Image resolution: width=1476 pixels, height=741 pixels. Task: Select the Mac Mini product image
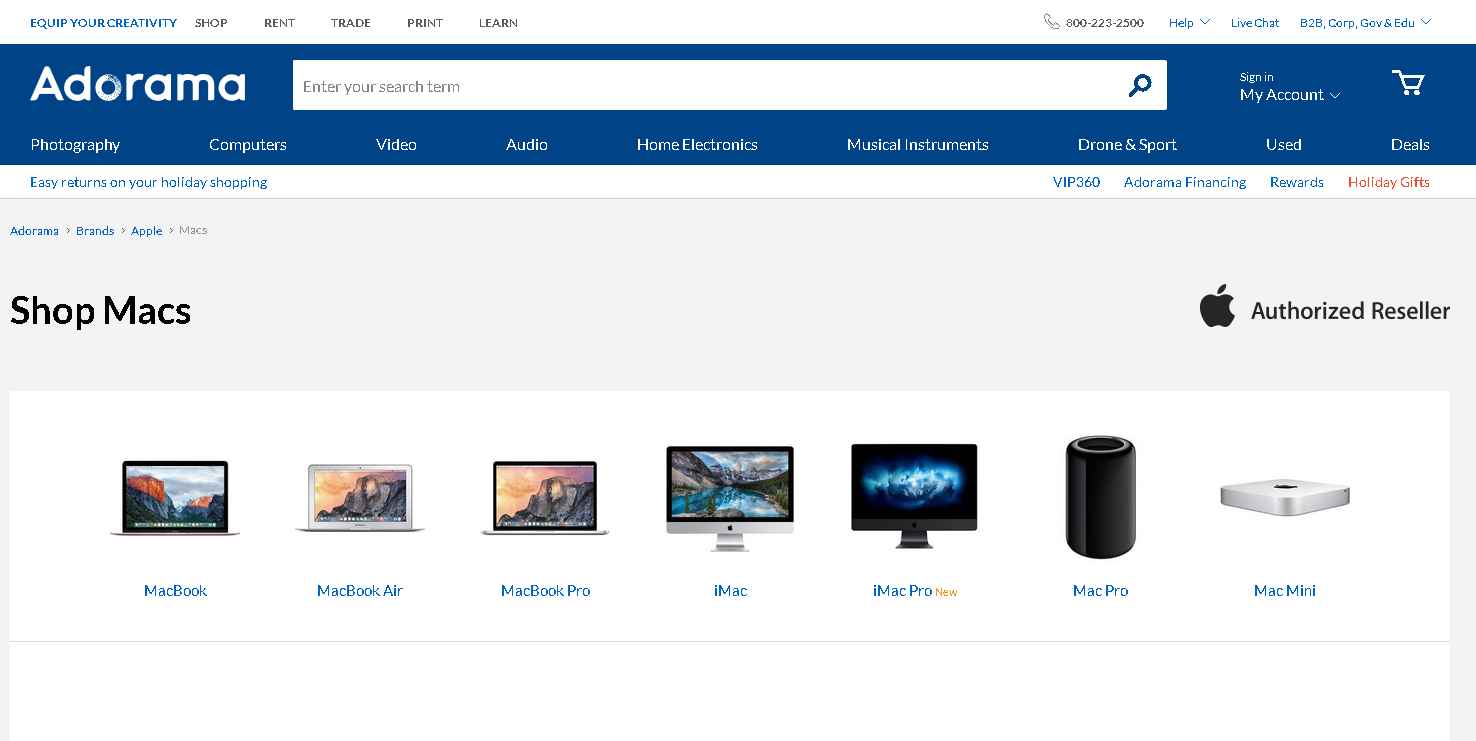coord(1285,495)
